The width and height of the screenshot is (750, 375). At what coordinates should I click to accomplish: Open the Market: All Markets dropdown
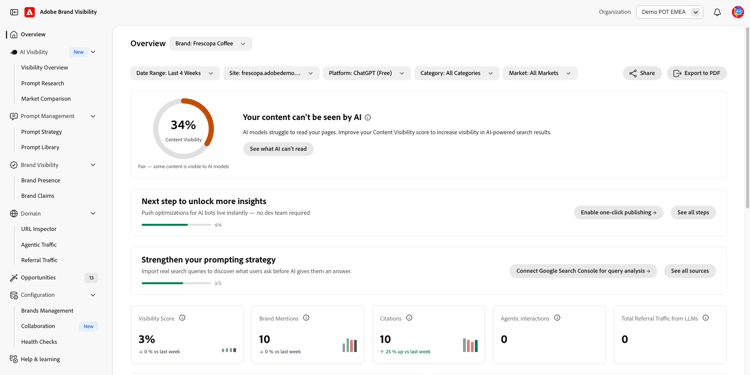pyautogui.click(x=540, y=73)
